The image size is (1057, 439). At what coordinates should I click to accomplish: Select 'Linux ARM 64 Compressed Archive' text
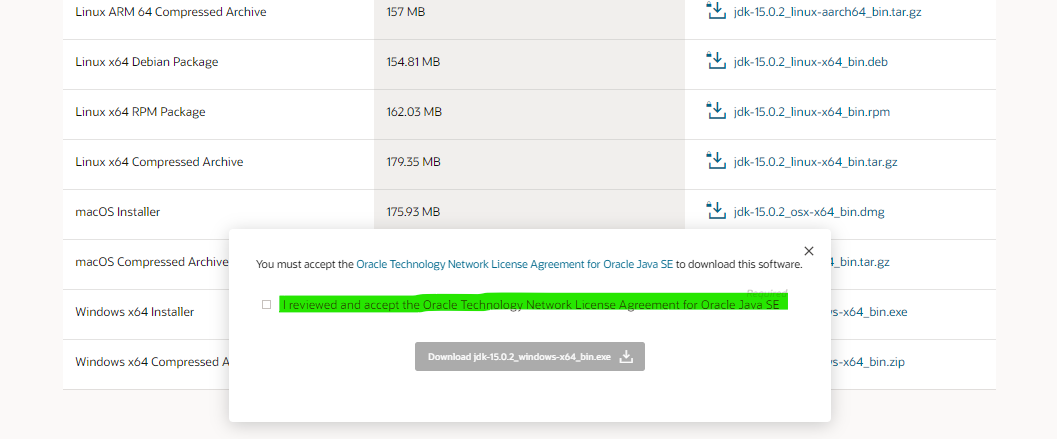171,12
